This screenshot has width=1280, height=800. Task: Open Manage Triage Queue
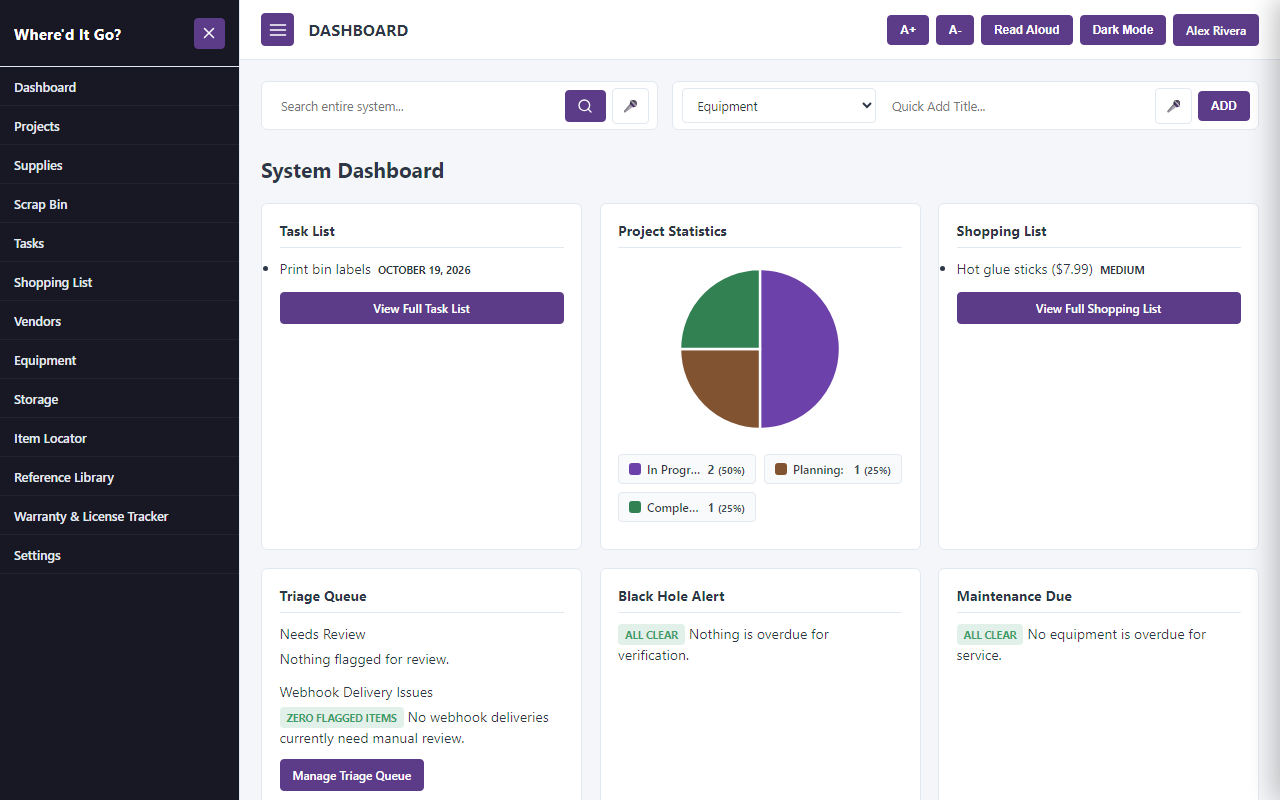click(x=352, y=775)
